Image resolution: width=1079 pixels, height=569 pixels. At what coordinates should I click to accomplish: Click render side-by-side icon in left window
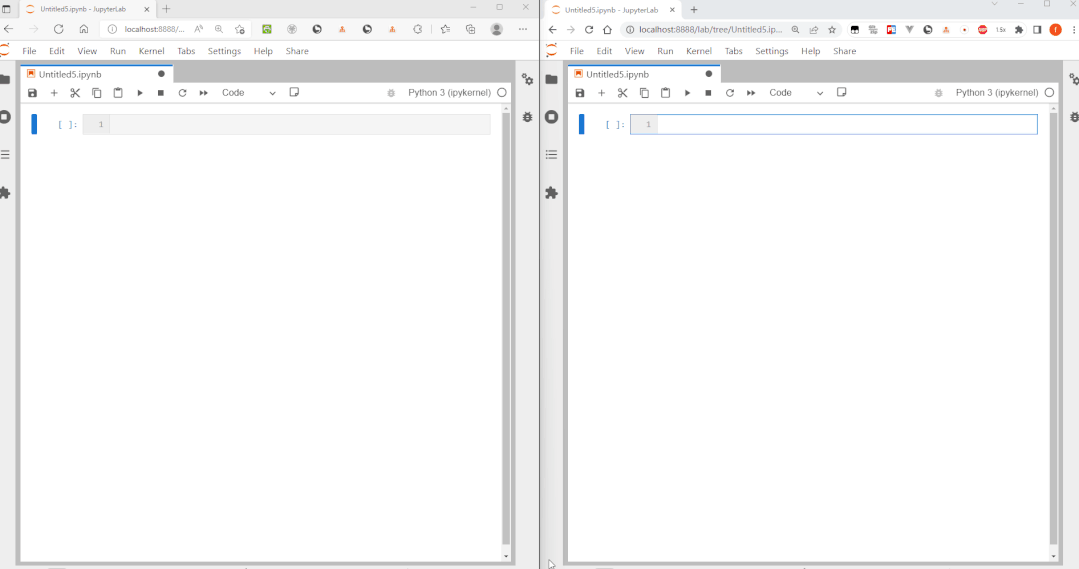click(294, 92)
